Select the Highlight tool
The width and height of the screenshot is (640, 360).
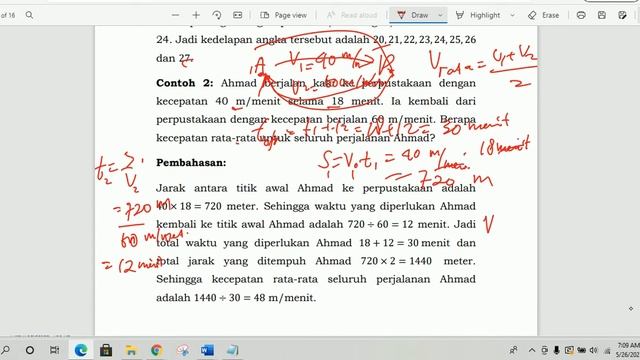point(478,15)
